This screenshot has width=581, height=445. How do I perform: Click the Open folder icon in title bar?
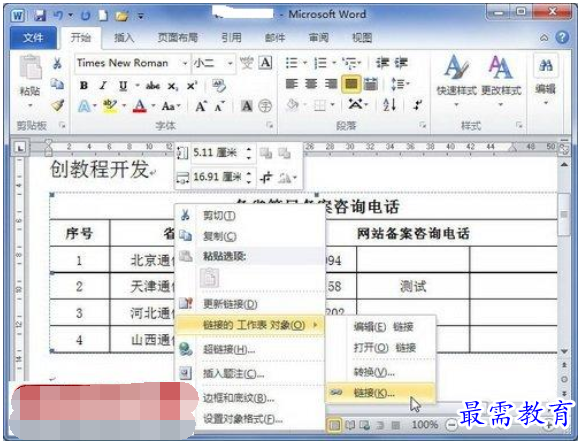point(121,16)
